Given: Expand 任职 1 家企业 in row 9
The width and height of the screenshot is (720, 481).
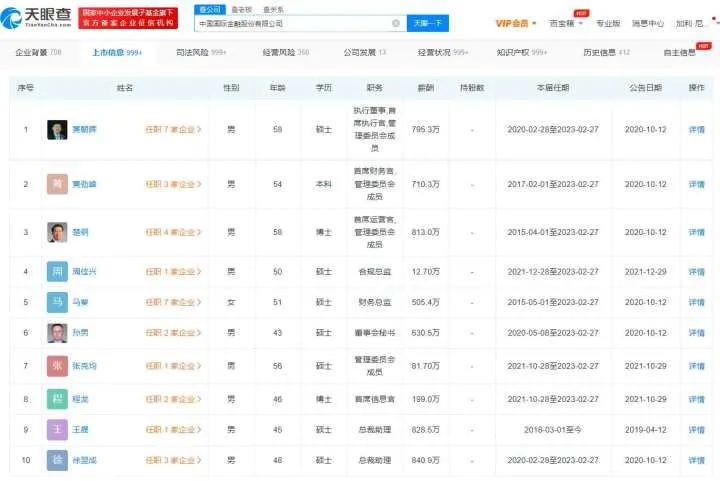Looking at the screenshot, I should 174,430.
